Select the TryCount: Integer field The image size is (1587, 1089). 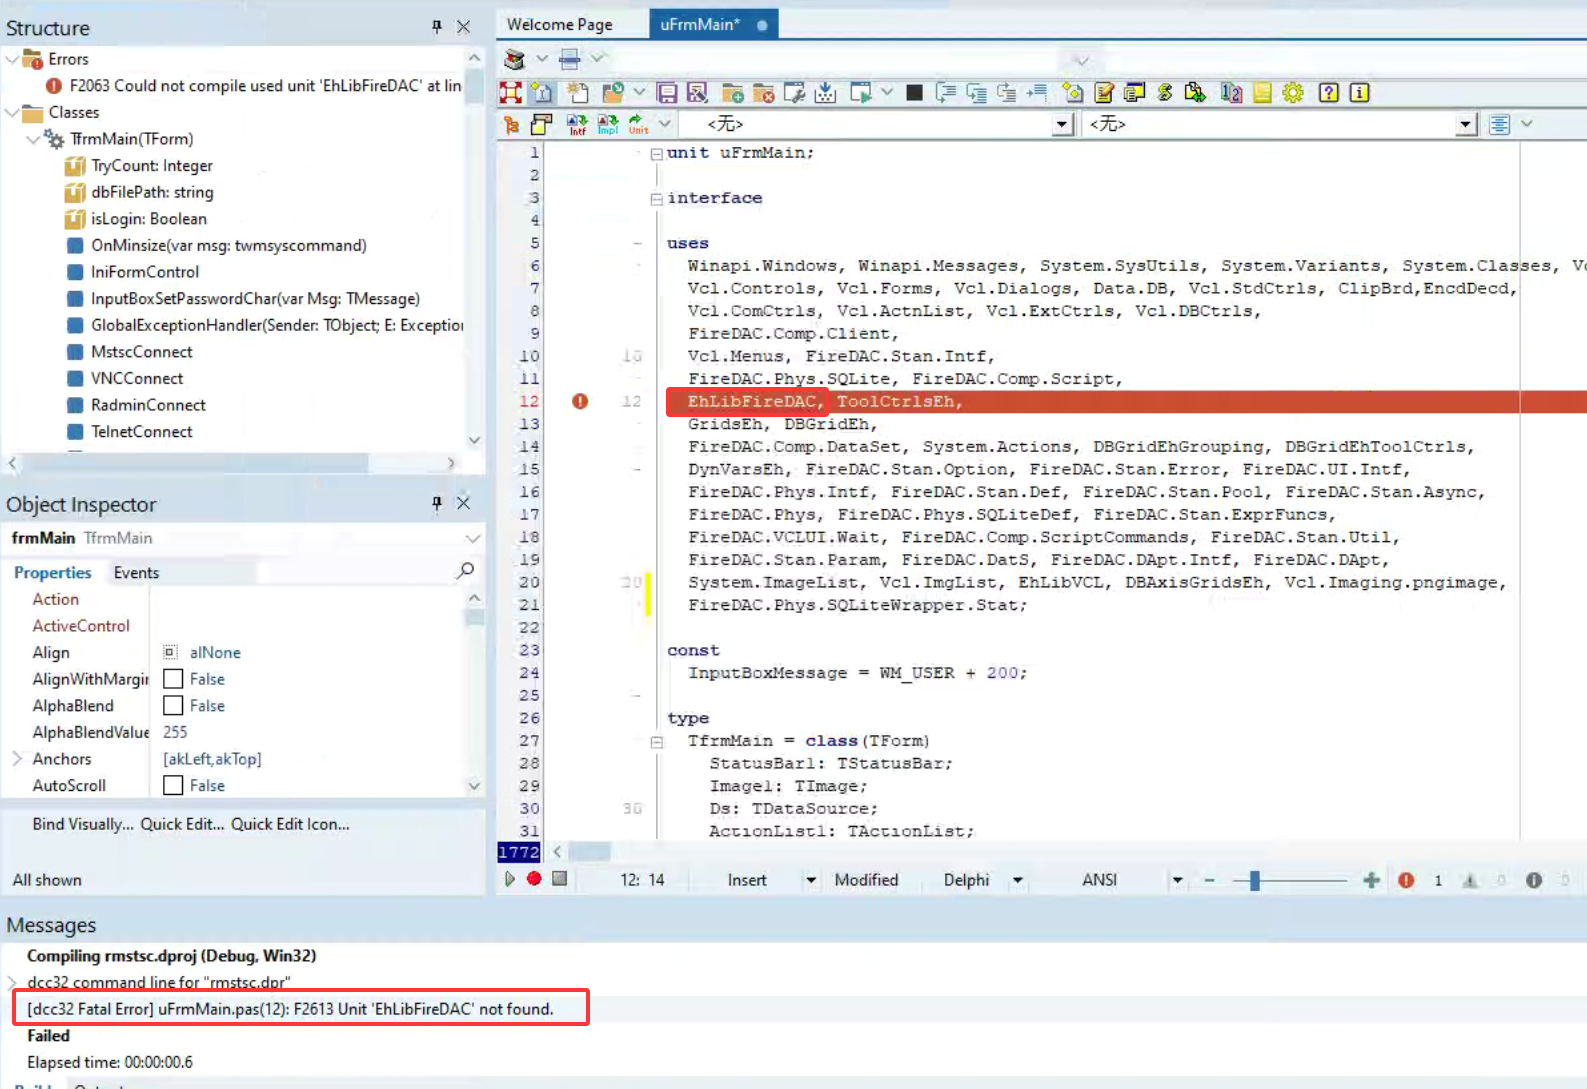click(x=152, y=165)
